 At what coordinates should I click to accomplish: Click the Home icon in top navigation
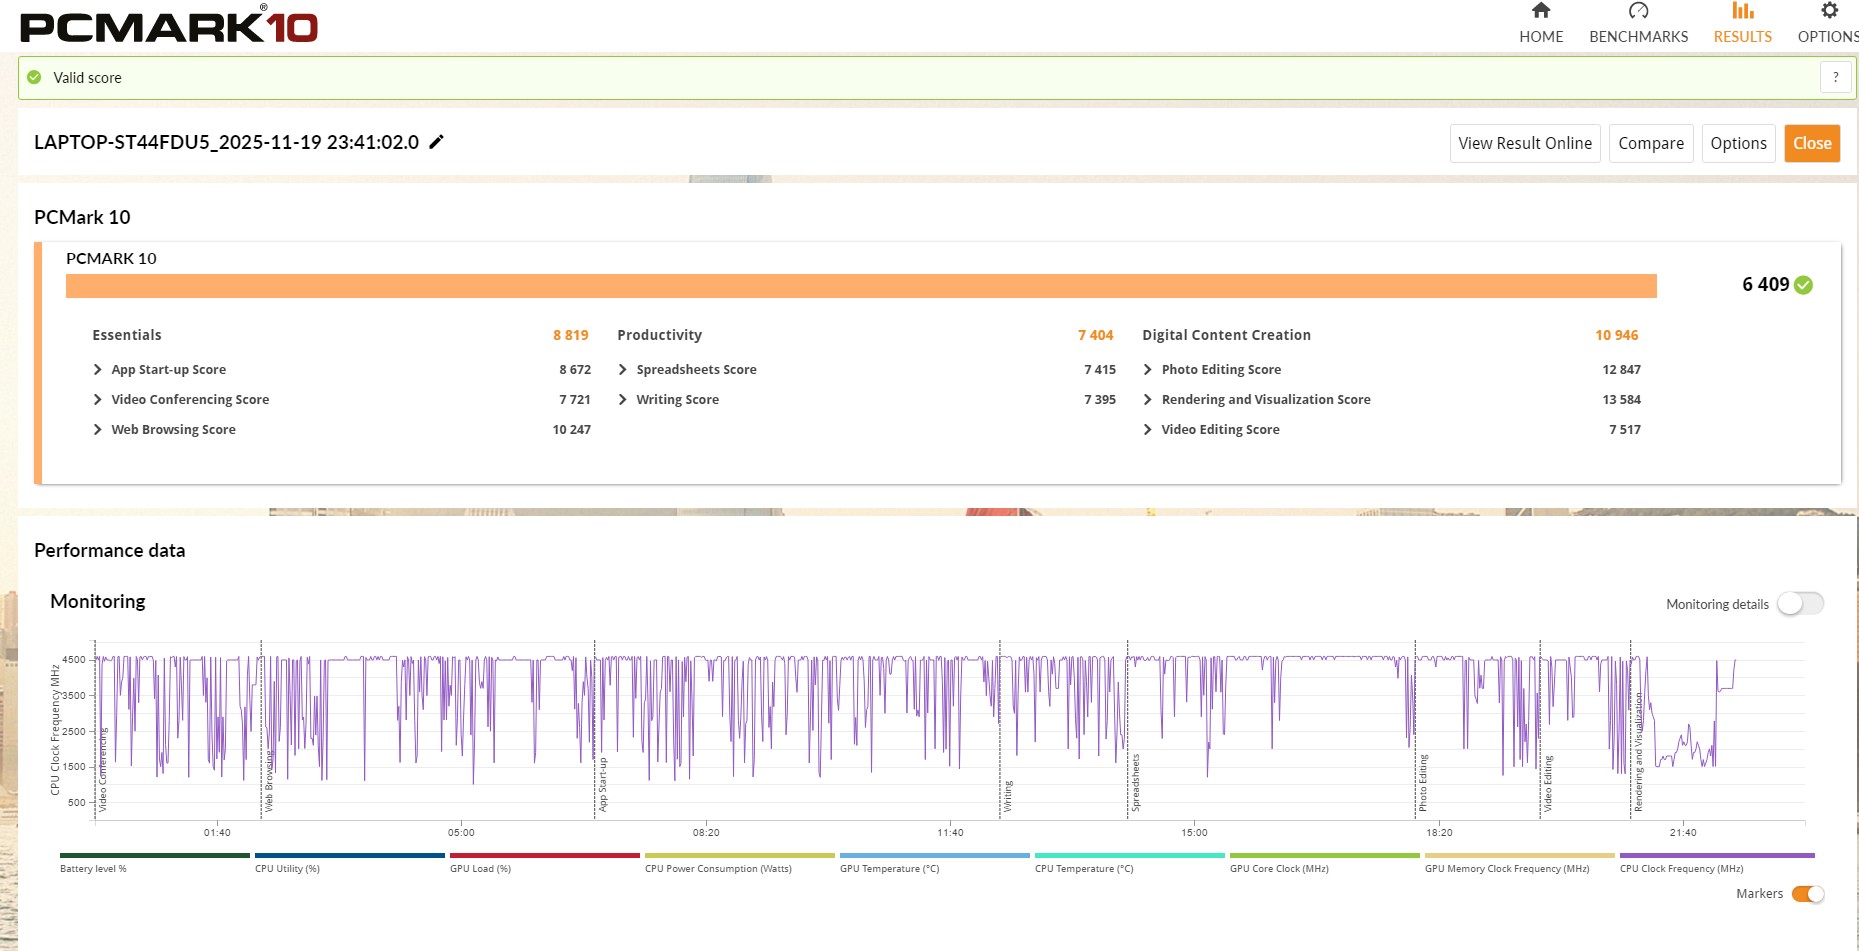coord(1540,11)
